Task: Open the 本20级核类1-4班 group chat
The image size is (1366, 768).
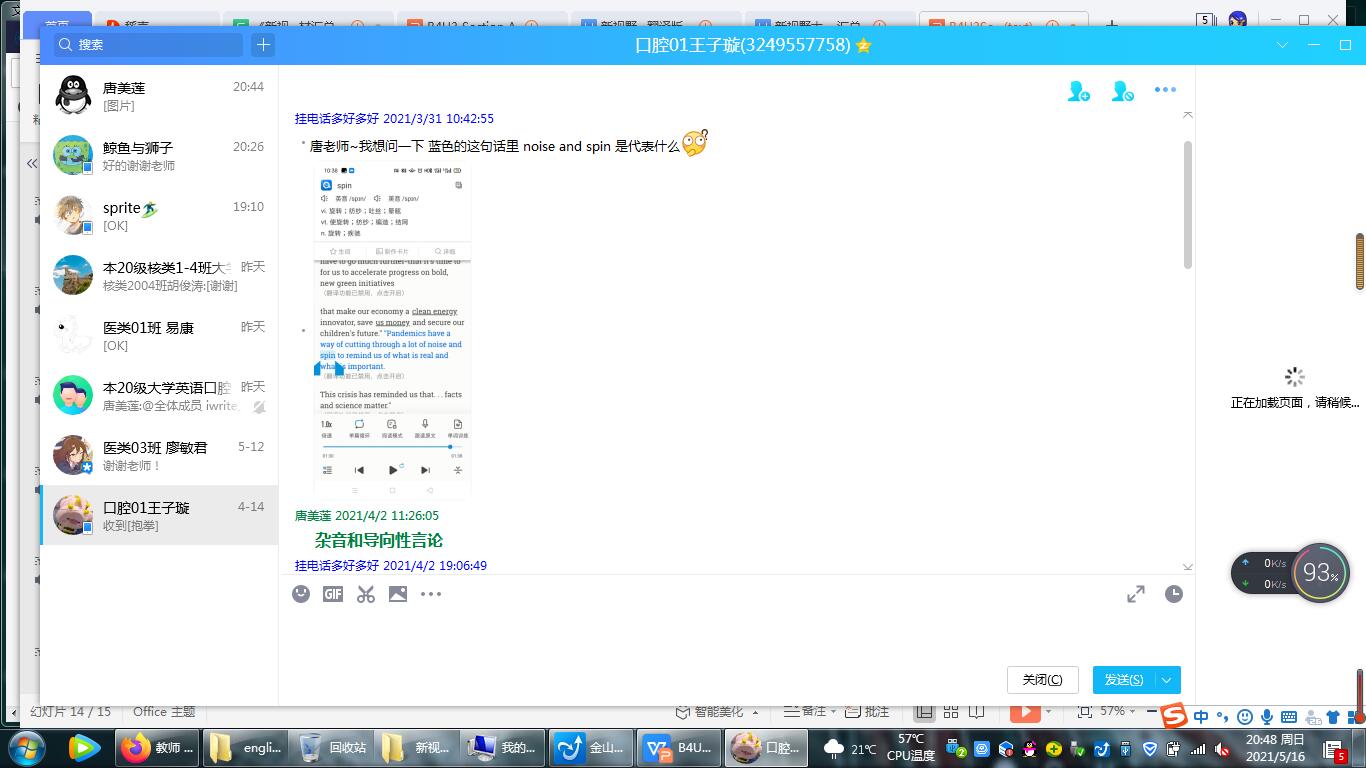Action: (x=159, y=276)
